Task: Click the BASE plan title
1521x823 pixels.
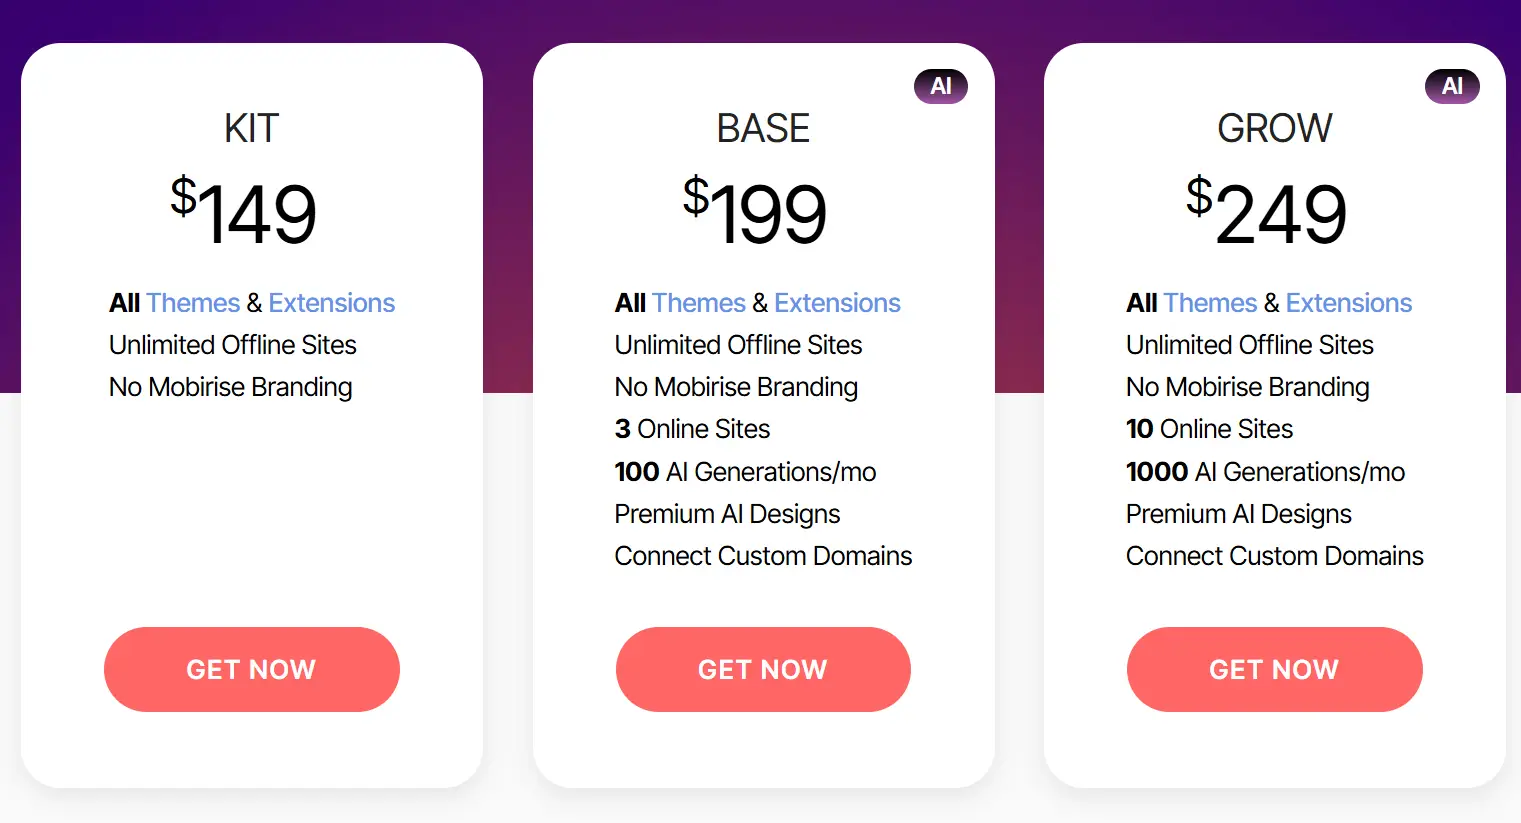Action: coord(763,128)
